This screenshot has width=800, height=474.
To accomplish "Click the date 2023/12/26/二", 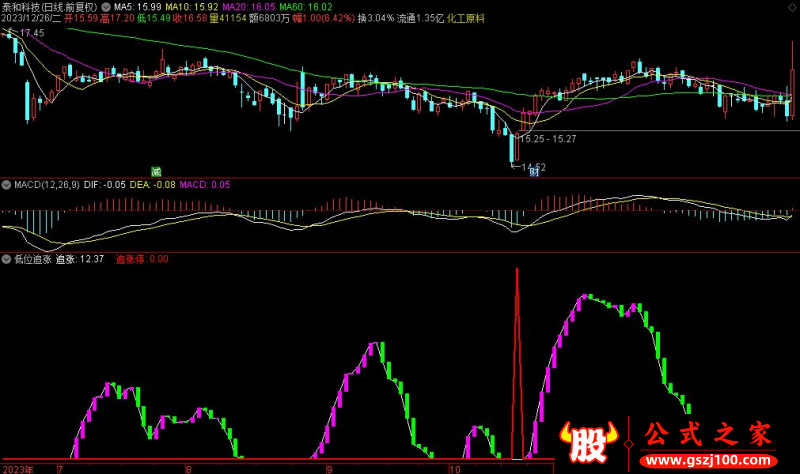I will [31, 18].
